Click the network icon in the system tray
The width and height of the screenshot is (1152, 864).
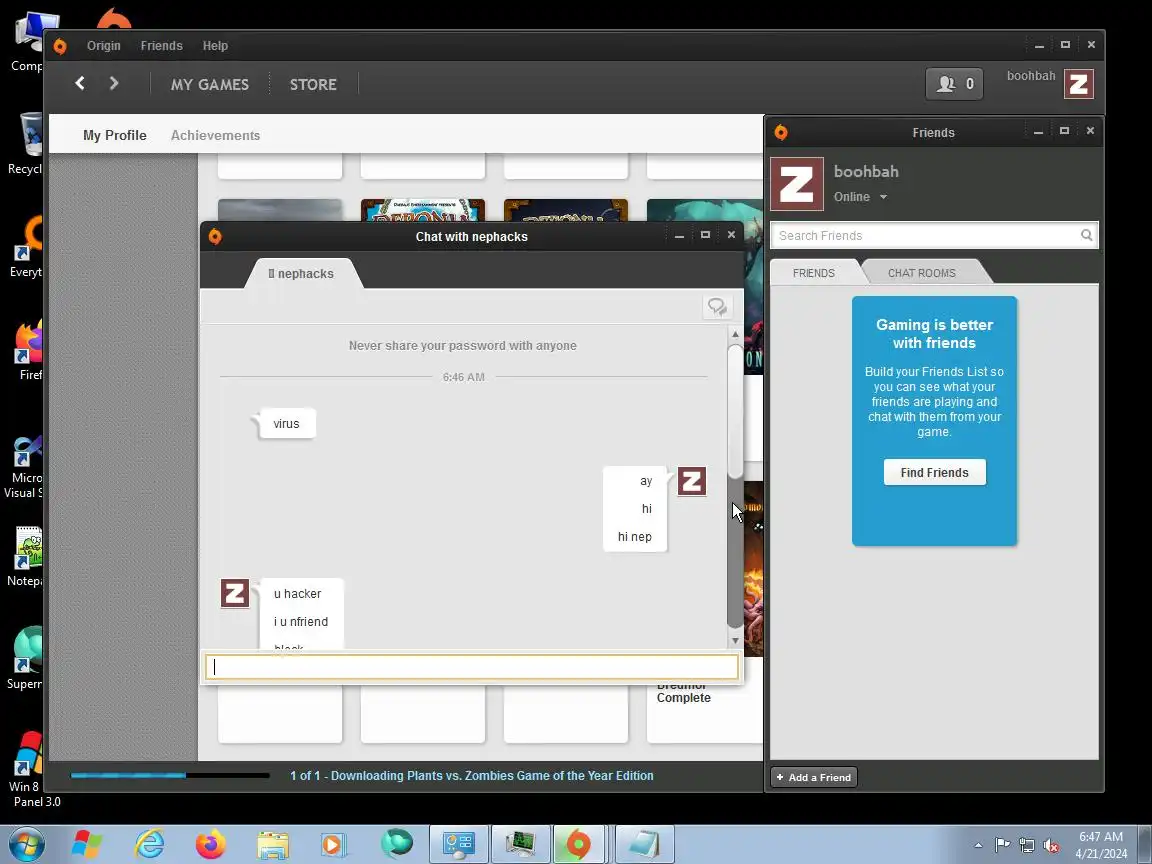click(1027, 845)
